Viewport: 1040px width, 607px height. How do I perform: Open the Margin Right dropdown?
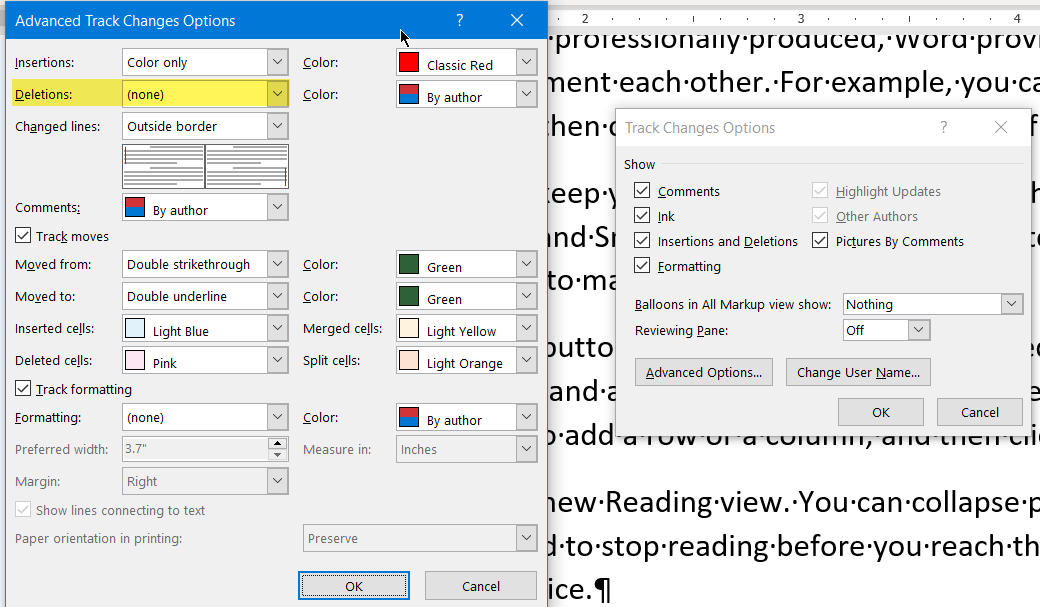pos(205,481)
